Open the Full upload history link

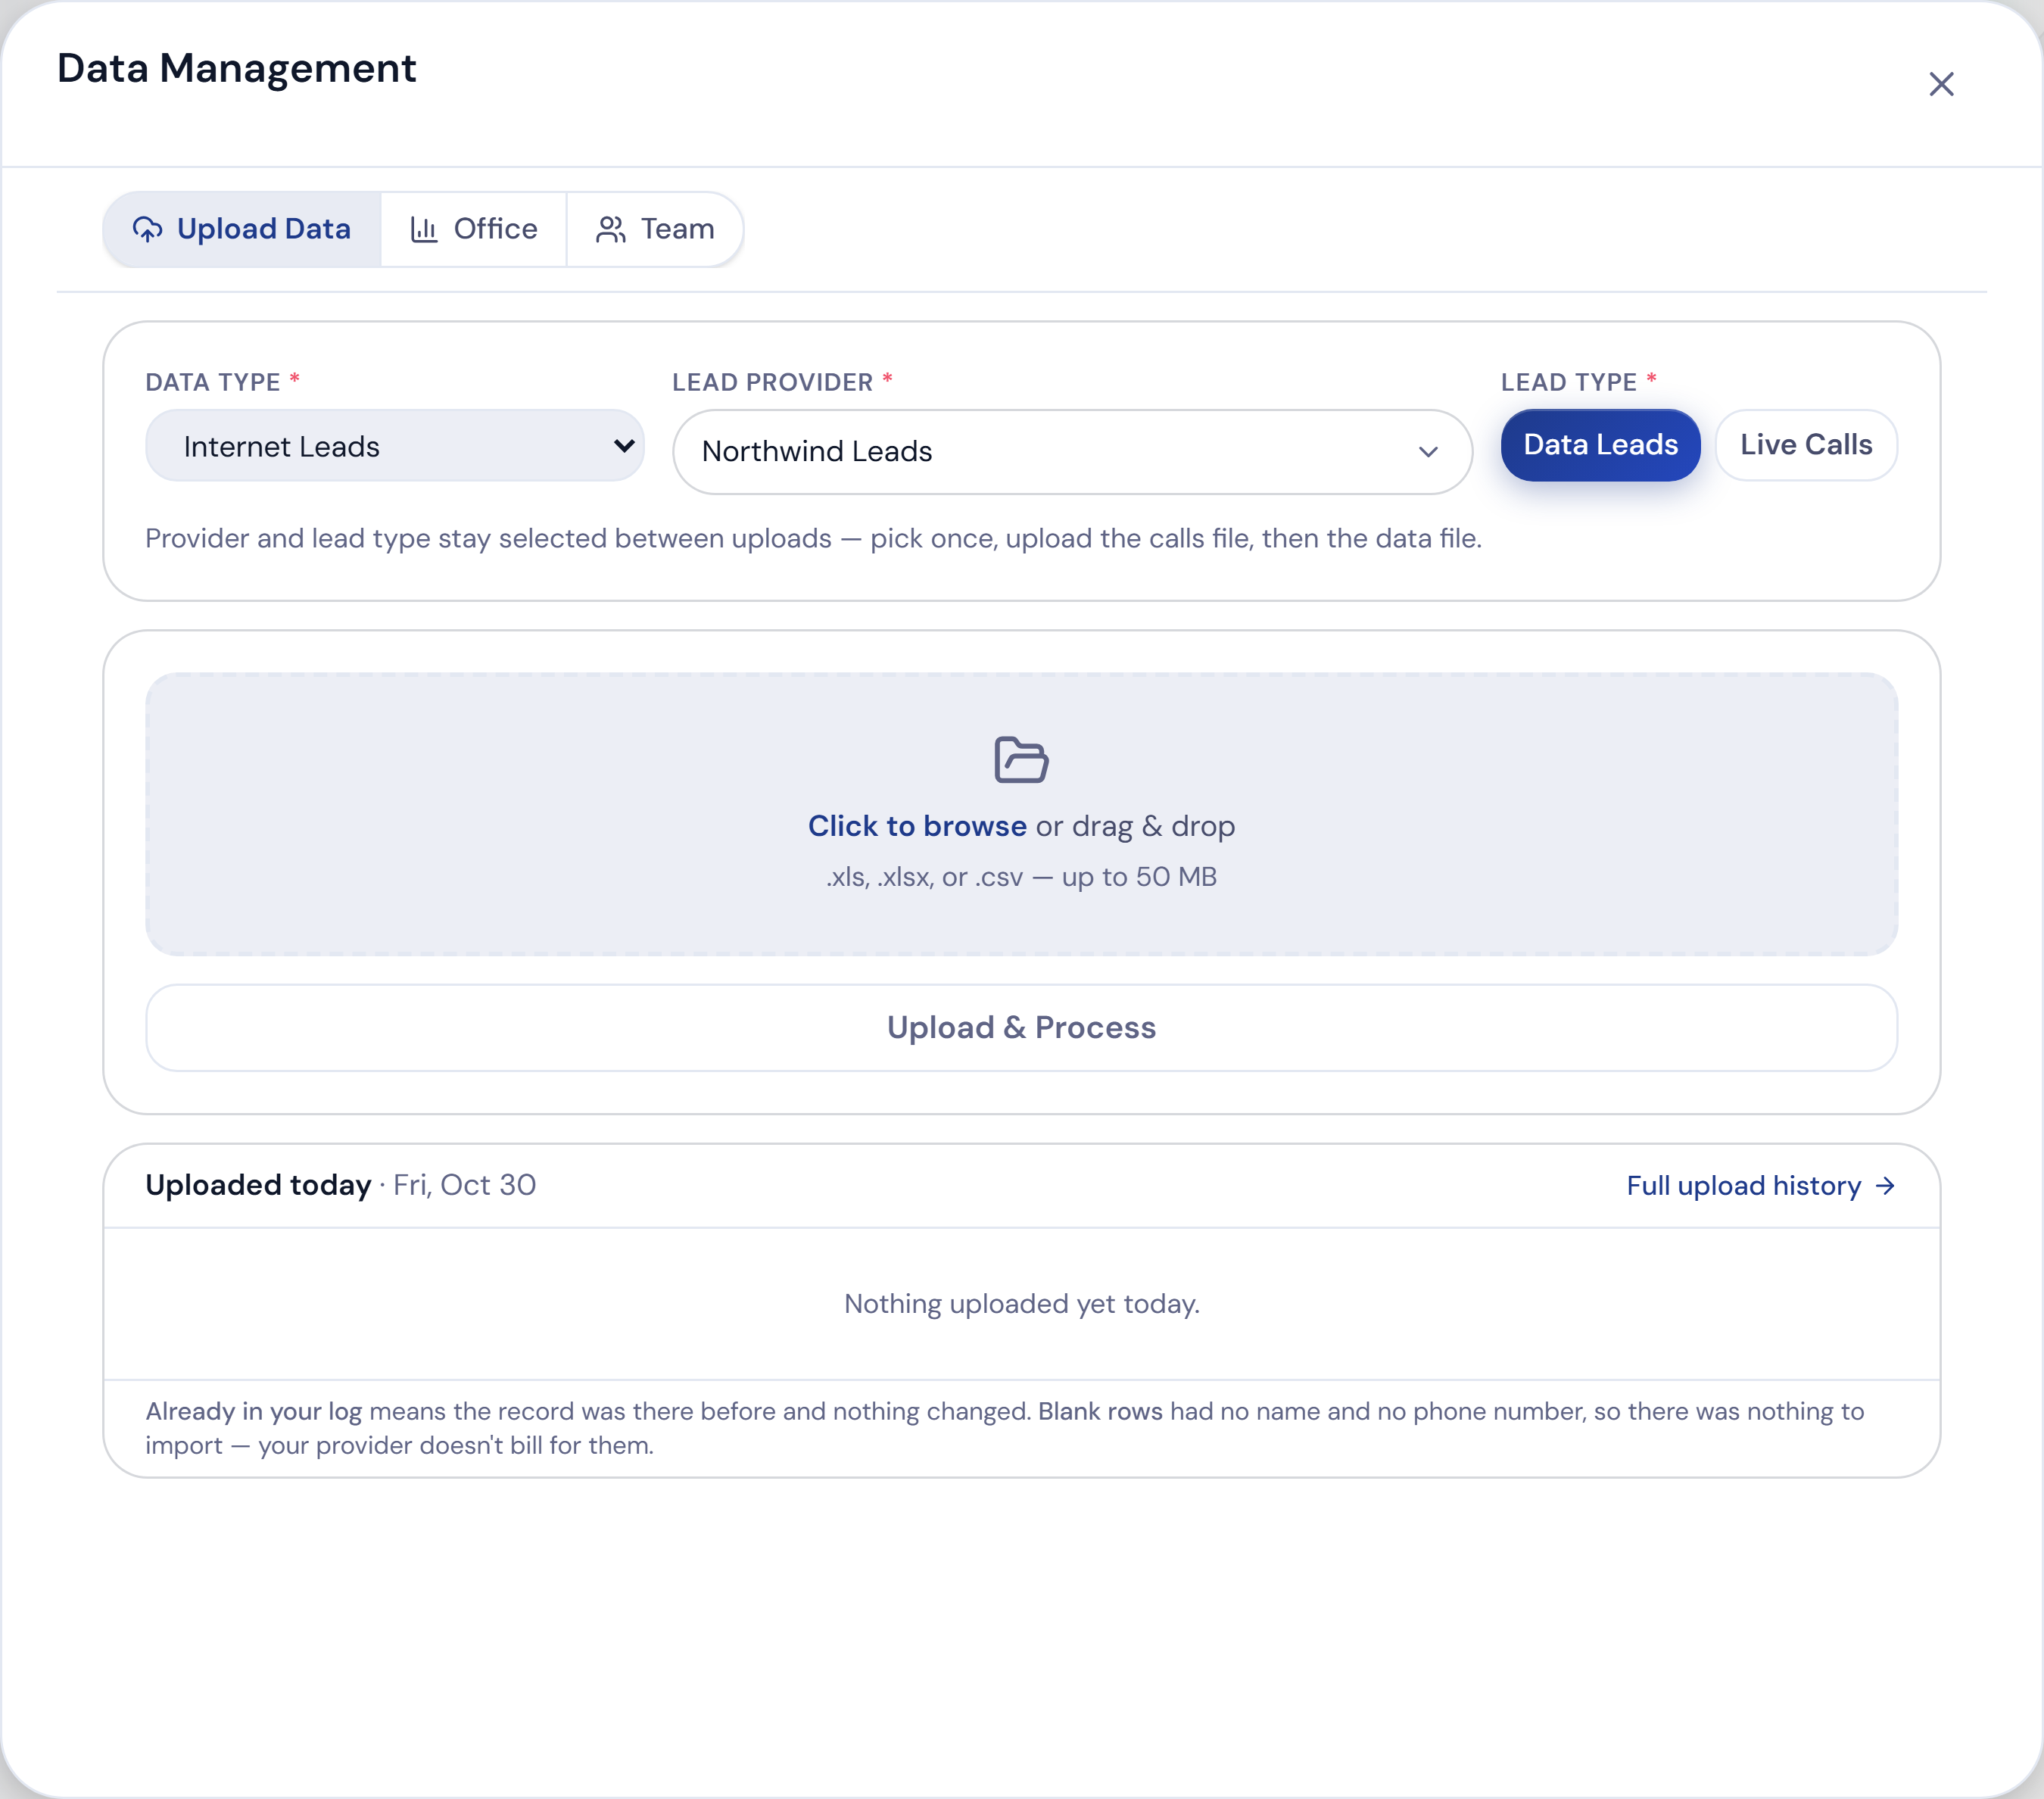1760,1186
